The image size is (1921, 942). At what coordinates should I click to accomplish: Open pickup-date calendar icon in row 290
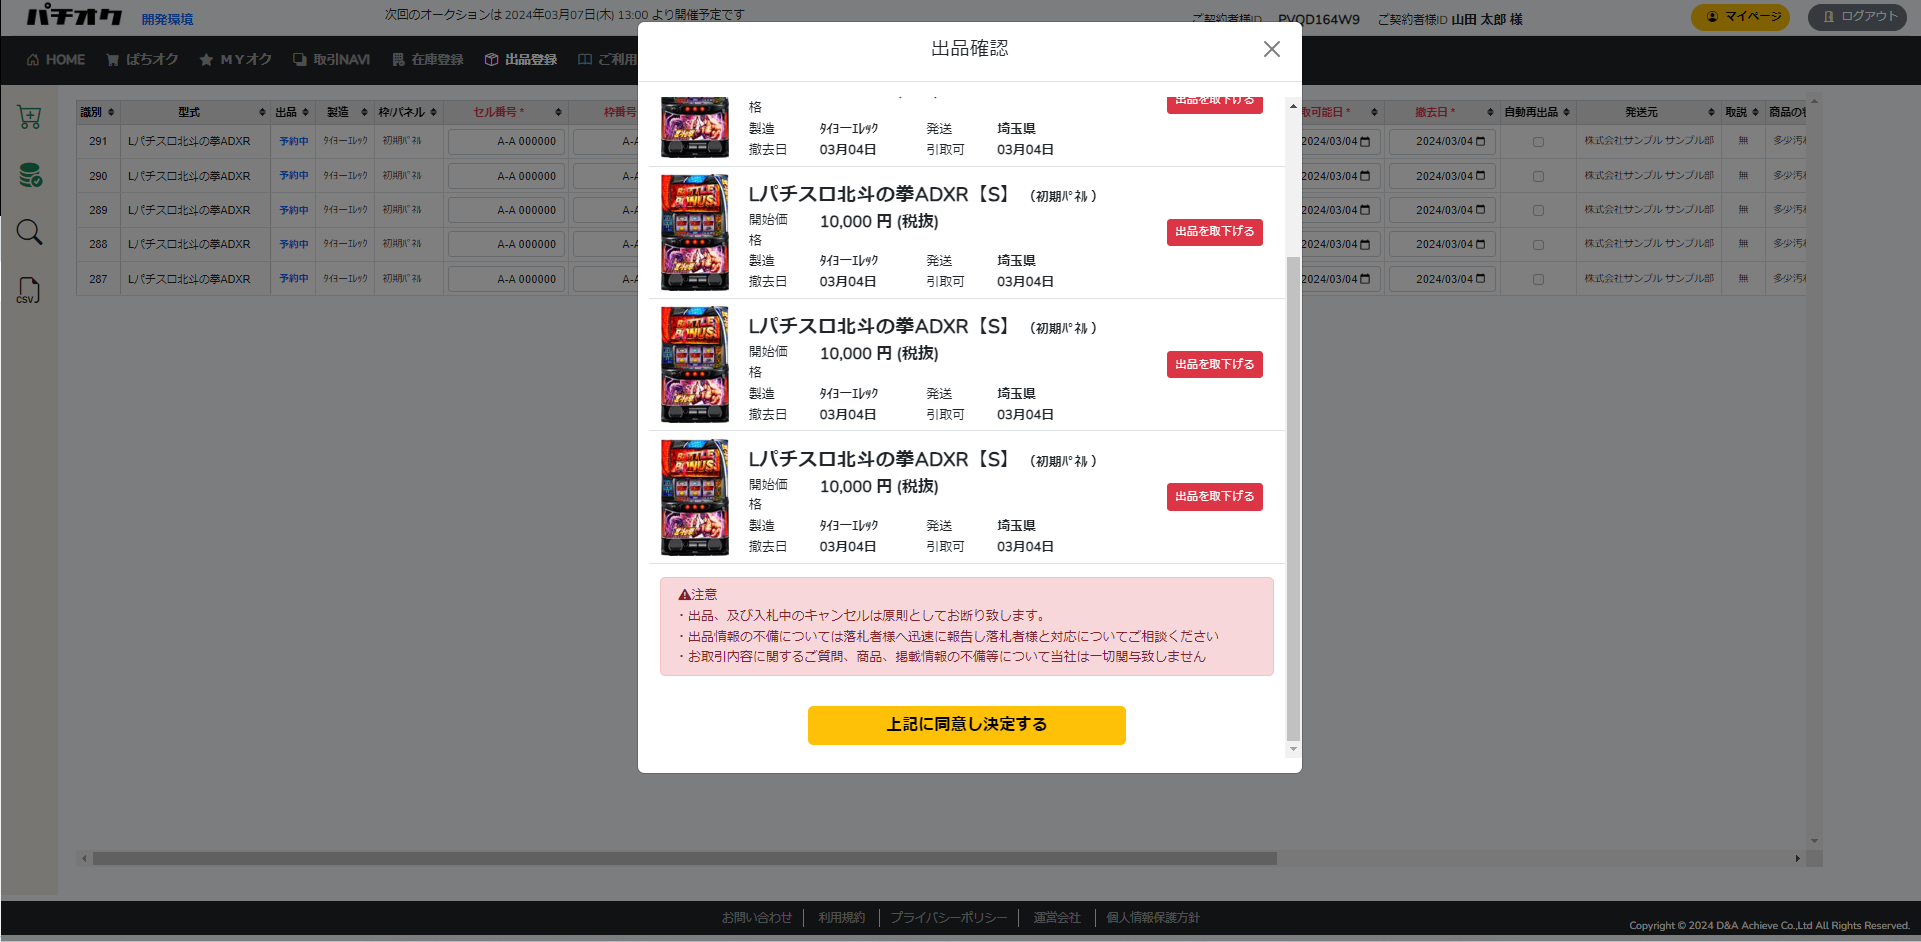click(1365, 176)
